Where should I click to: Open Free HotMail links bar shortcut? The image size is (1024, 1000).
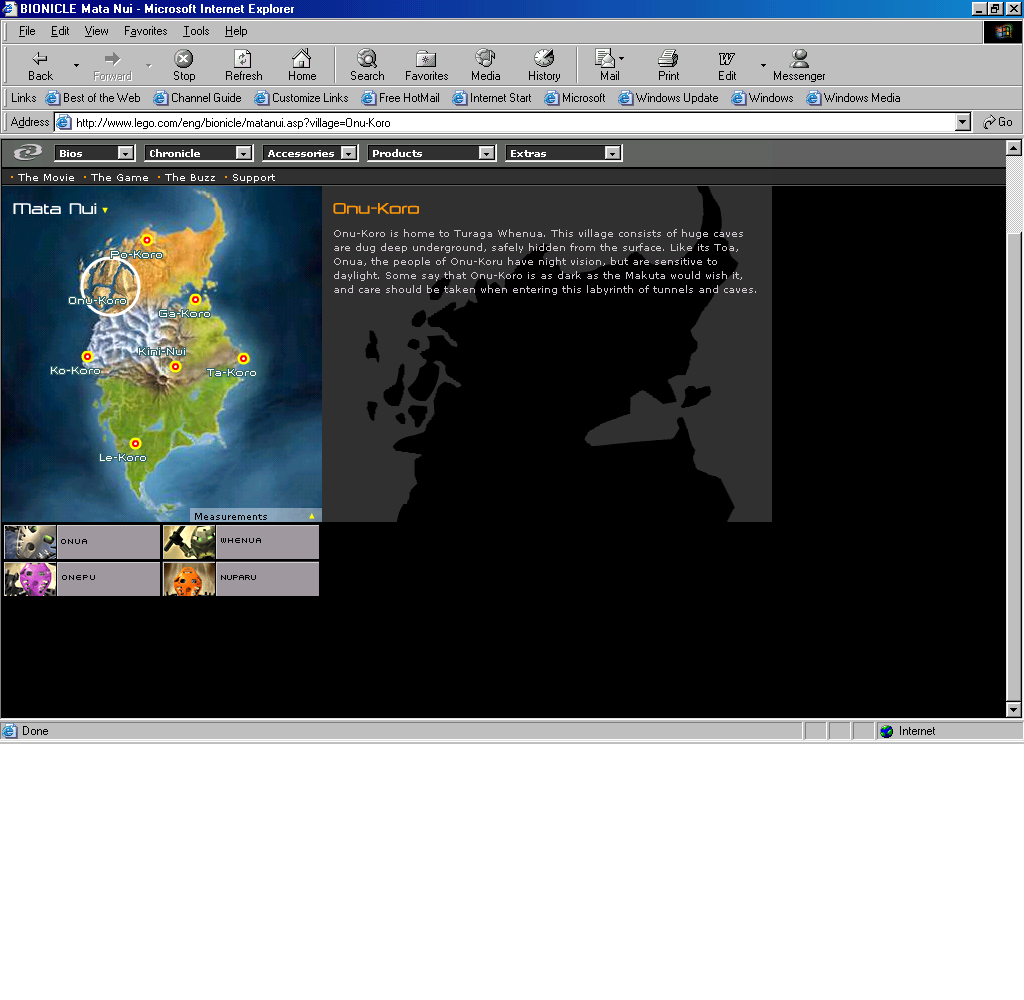(x=401, y=98)
